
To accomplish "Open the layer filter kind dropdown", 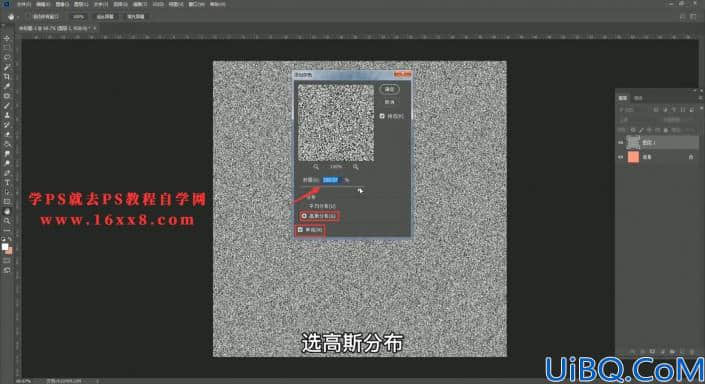I will point(633,109).
